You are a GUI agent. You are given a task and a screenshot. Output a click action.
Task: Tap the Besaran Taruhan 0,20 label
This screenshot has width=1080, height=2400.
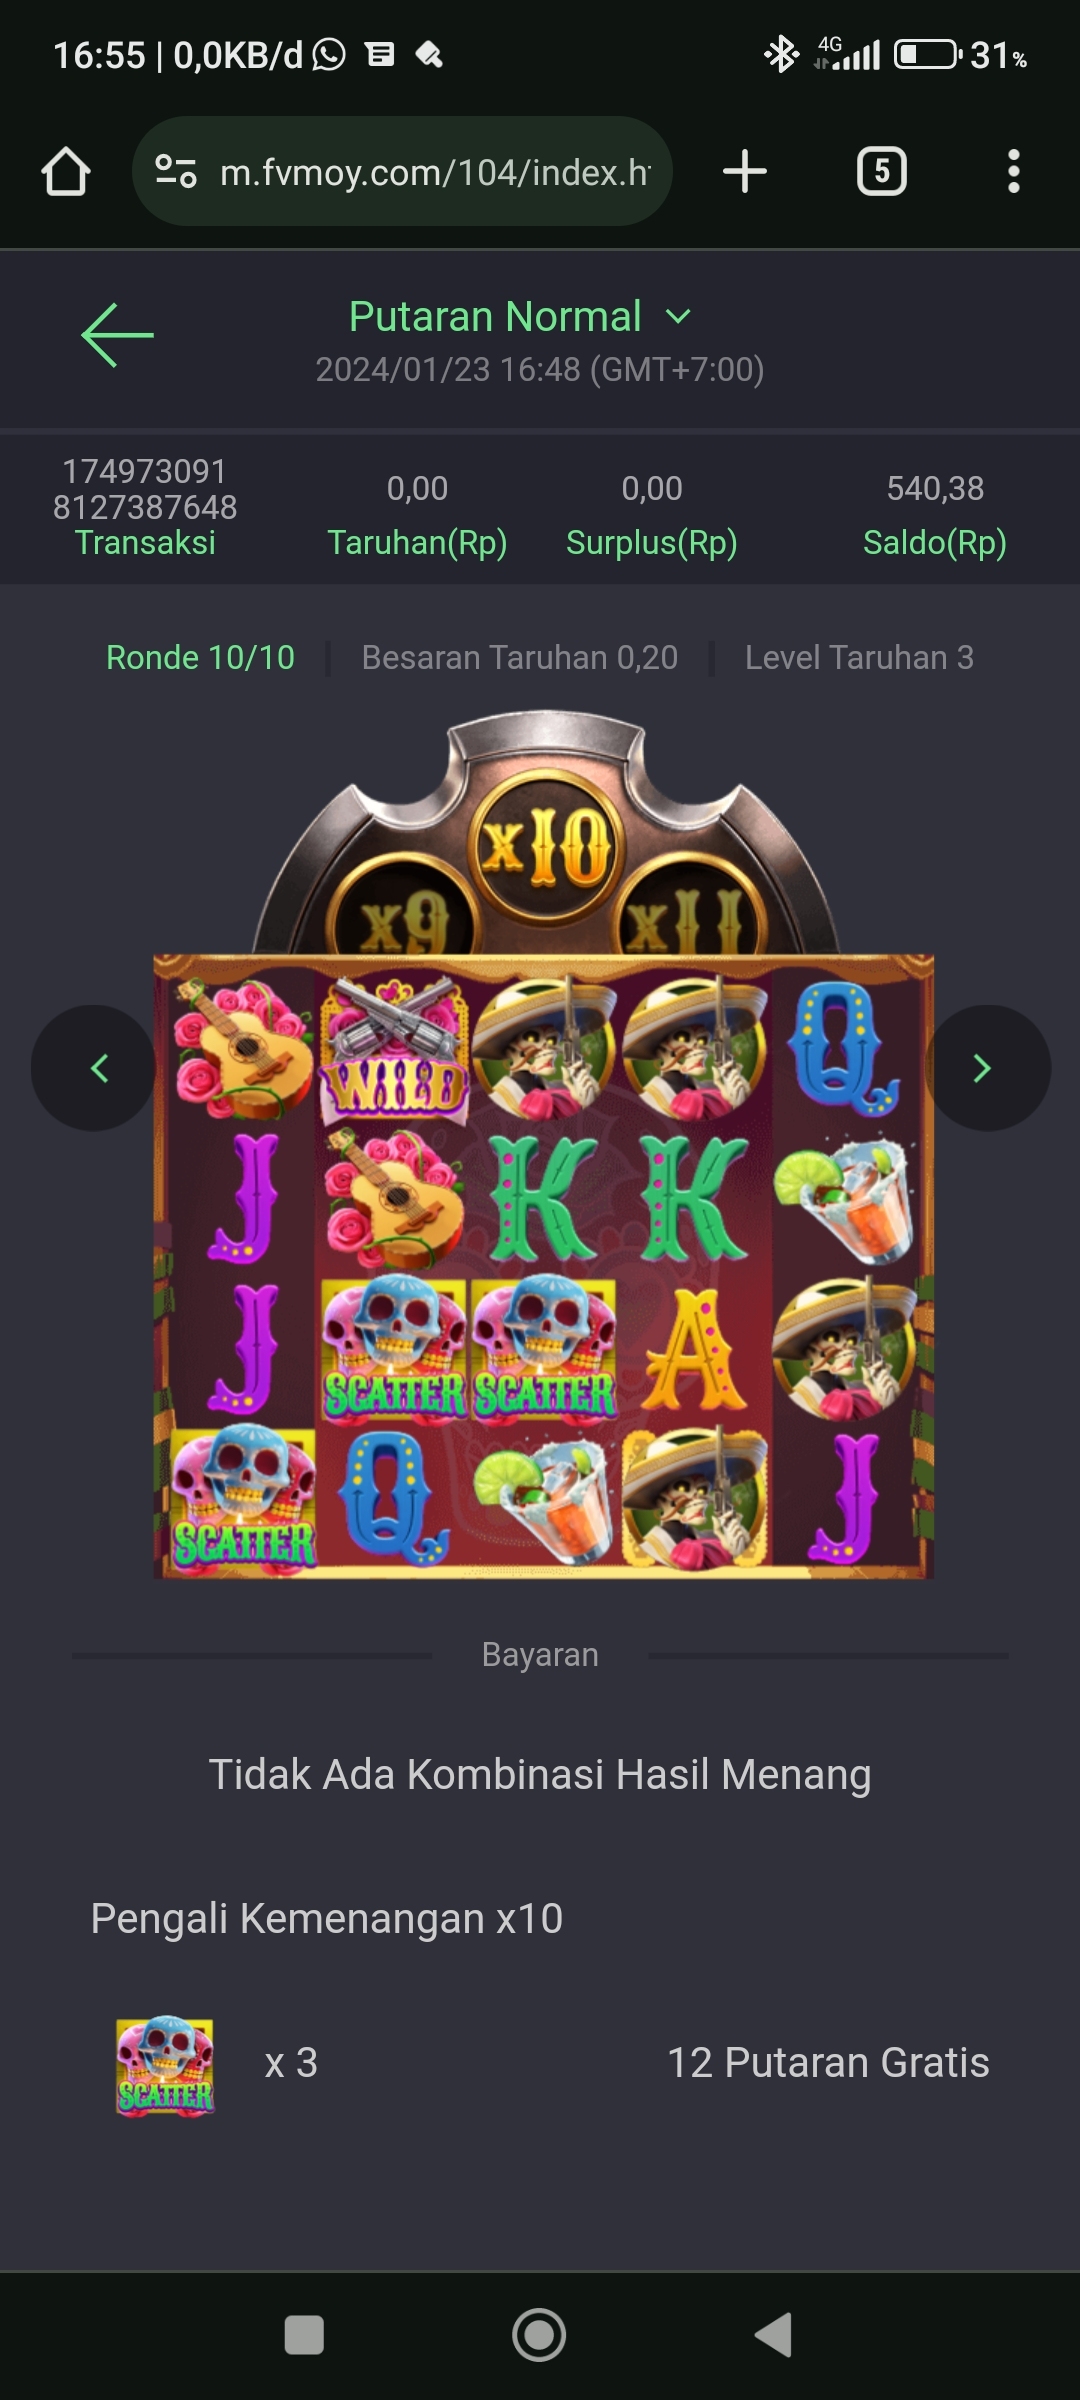click(x=520, y=658)
